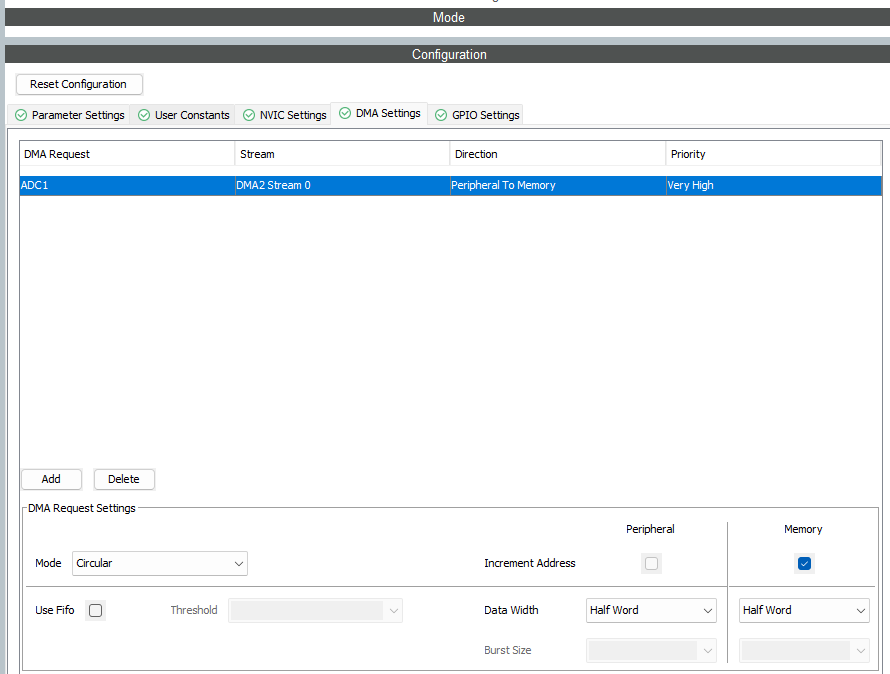Open the Mode dropdown showing Circular
890x674 pixels.
pos(159,563)
